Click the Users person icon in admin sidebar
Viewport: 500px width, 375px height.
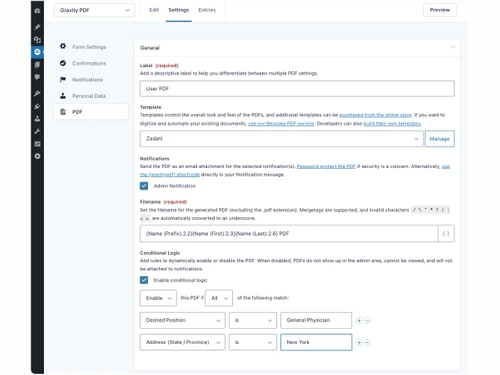coord(37,118)
